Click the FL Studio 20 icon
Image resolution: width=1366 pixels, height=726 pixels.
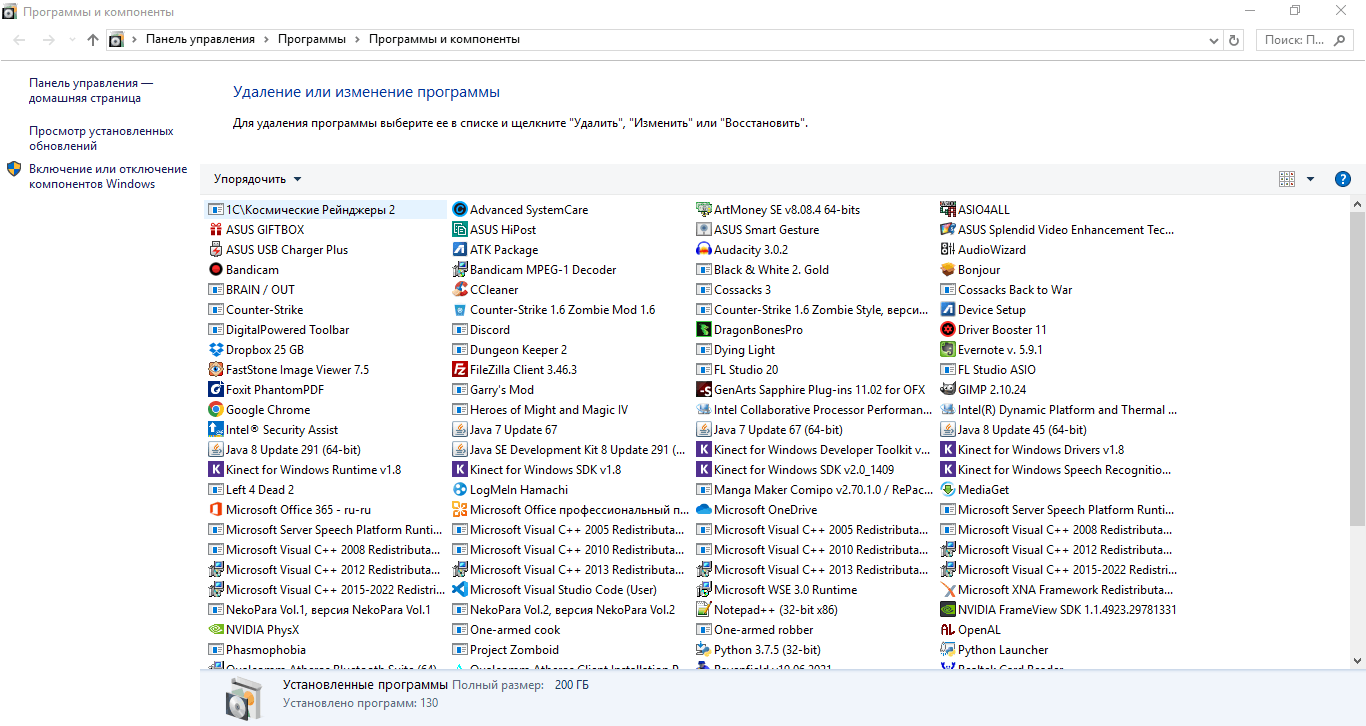coord(704,370)
